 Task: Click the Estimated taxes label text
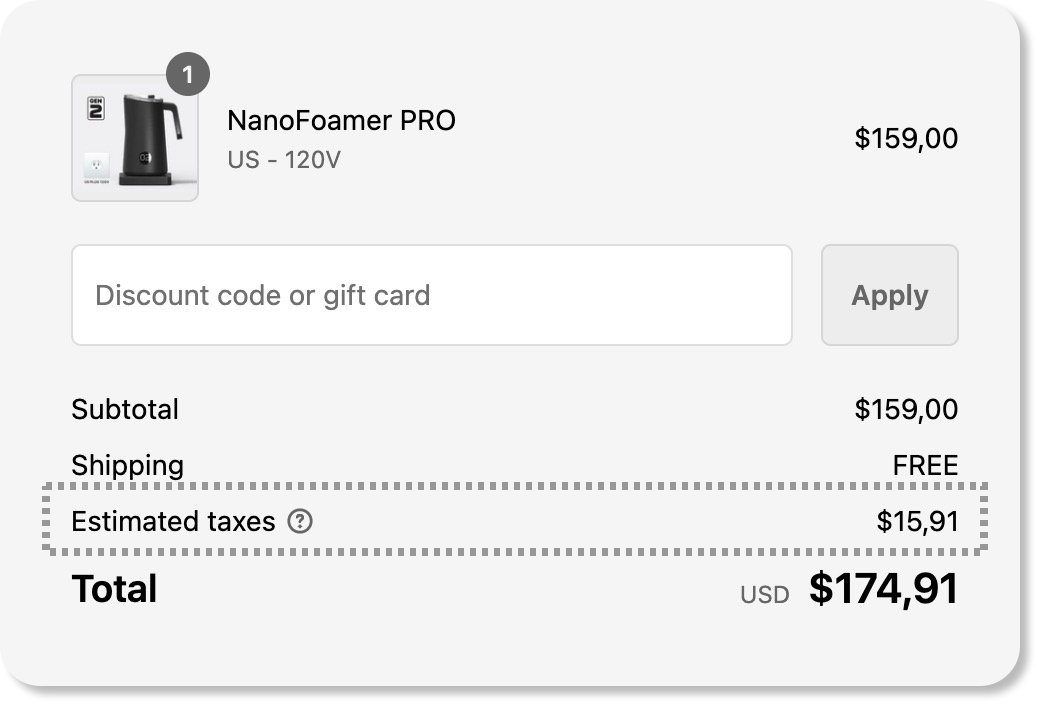pyautogui.click(x=173, y=521)
